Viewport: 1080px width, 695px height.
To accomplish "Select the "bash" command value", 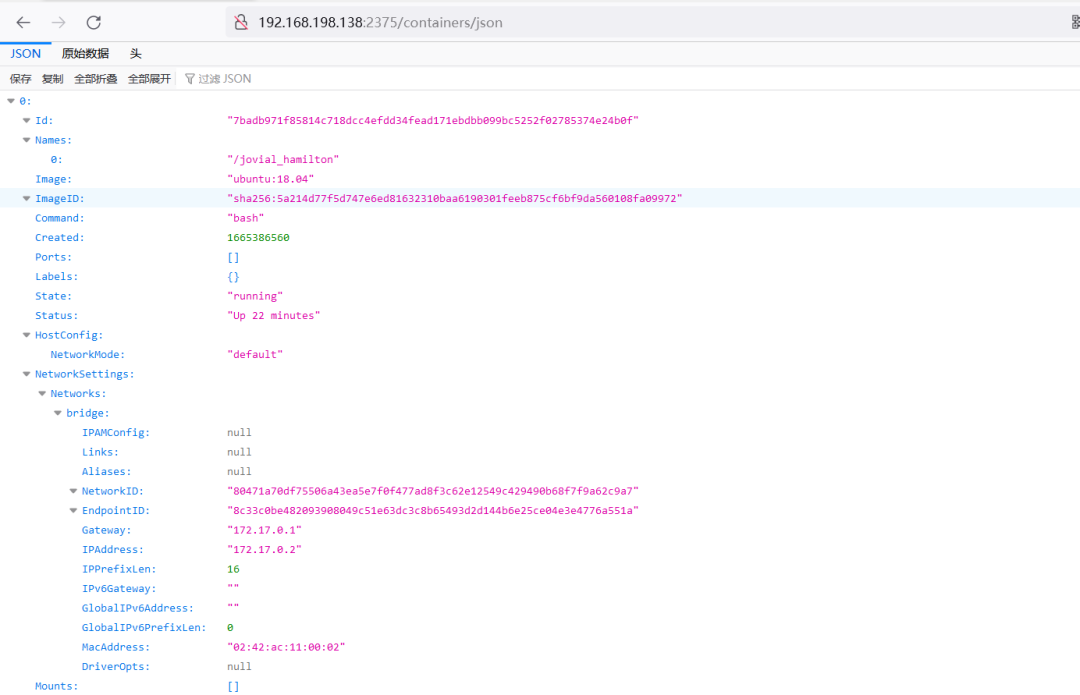I will click(x=245, y=218).
